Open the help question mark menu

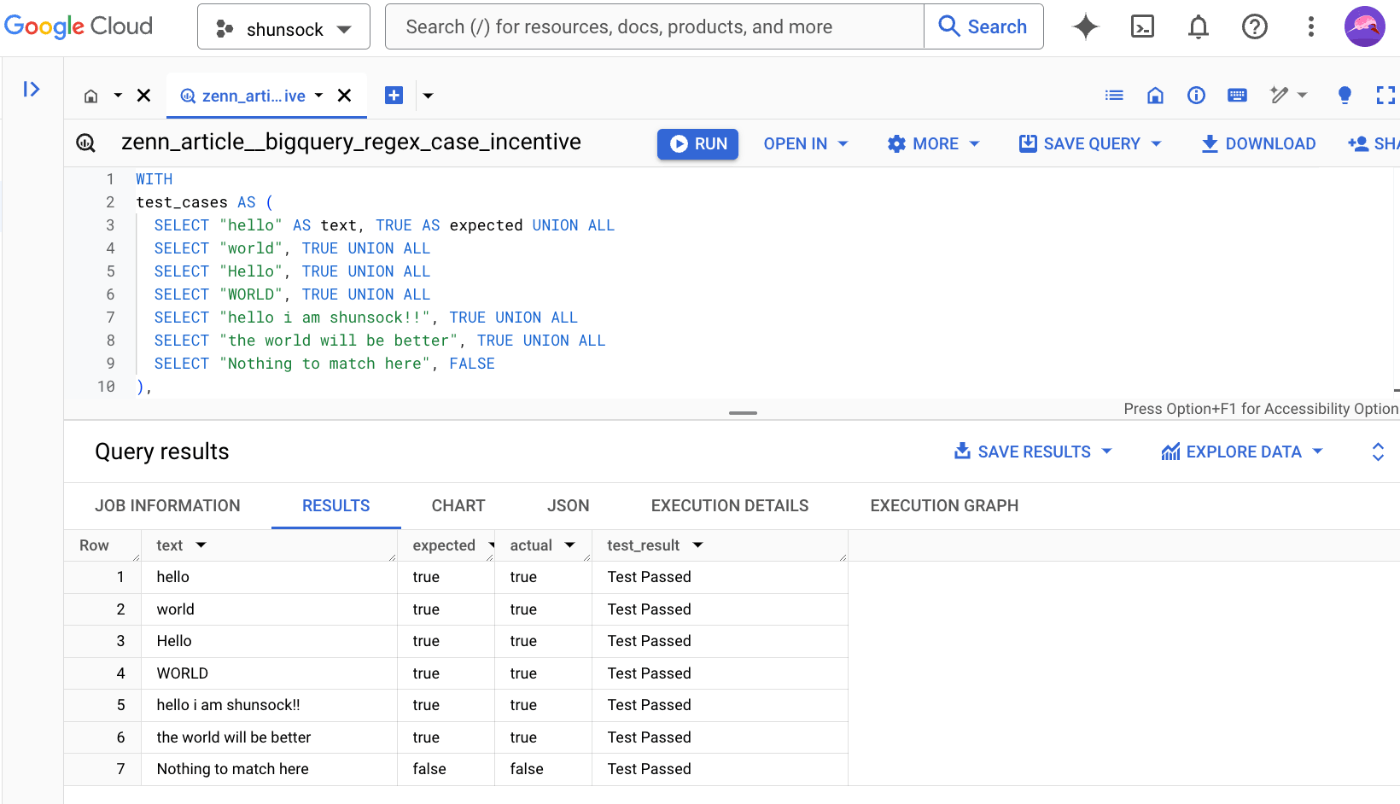(x=1254, y=27)
